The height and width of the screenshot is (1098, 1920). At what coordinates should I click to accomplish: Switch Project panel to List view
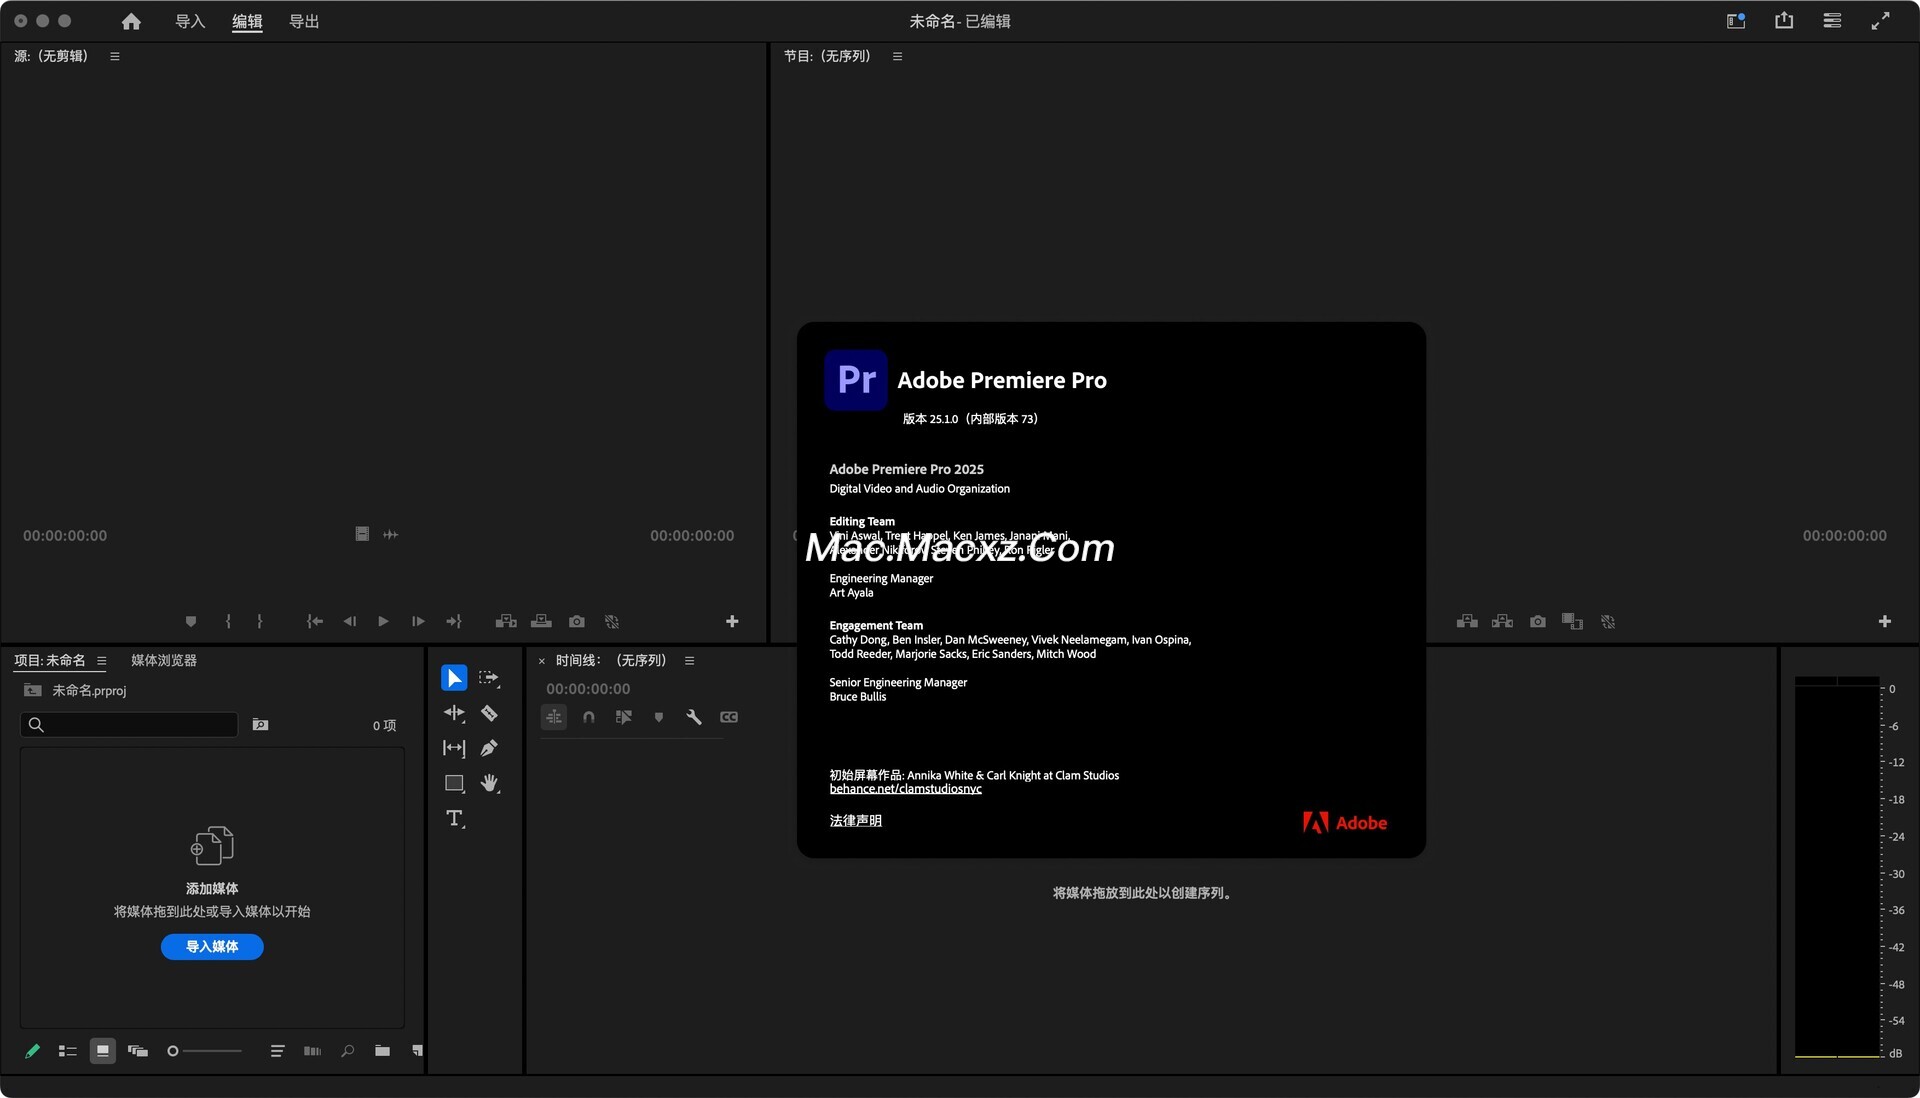(x=67, y=1051)
